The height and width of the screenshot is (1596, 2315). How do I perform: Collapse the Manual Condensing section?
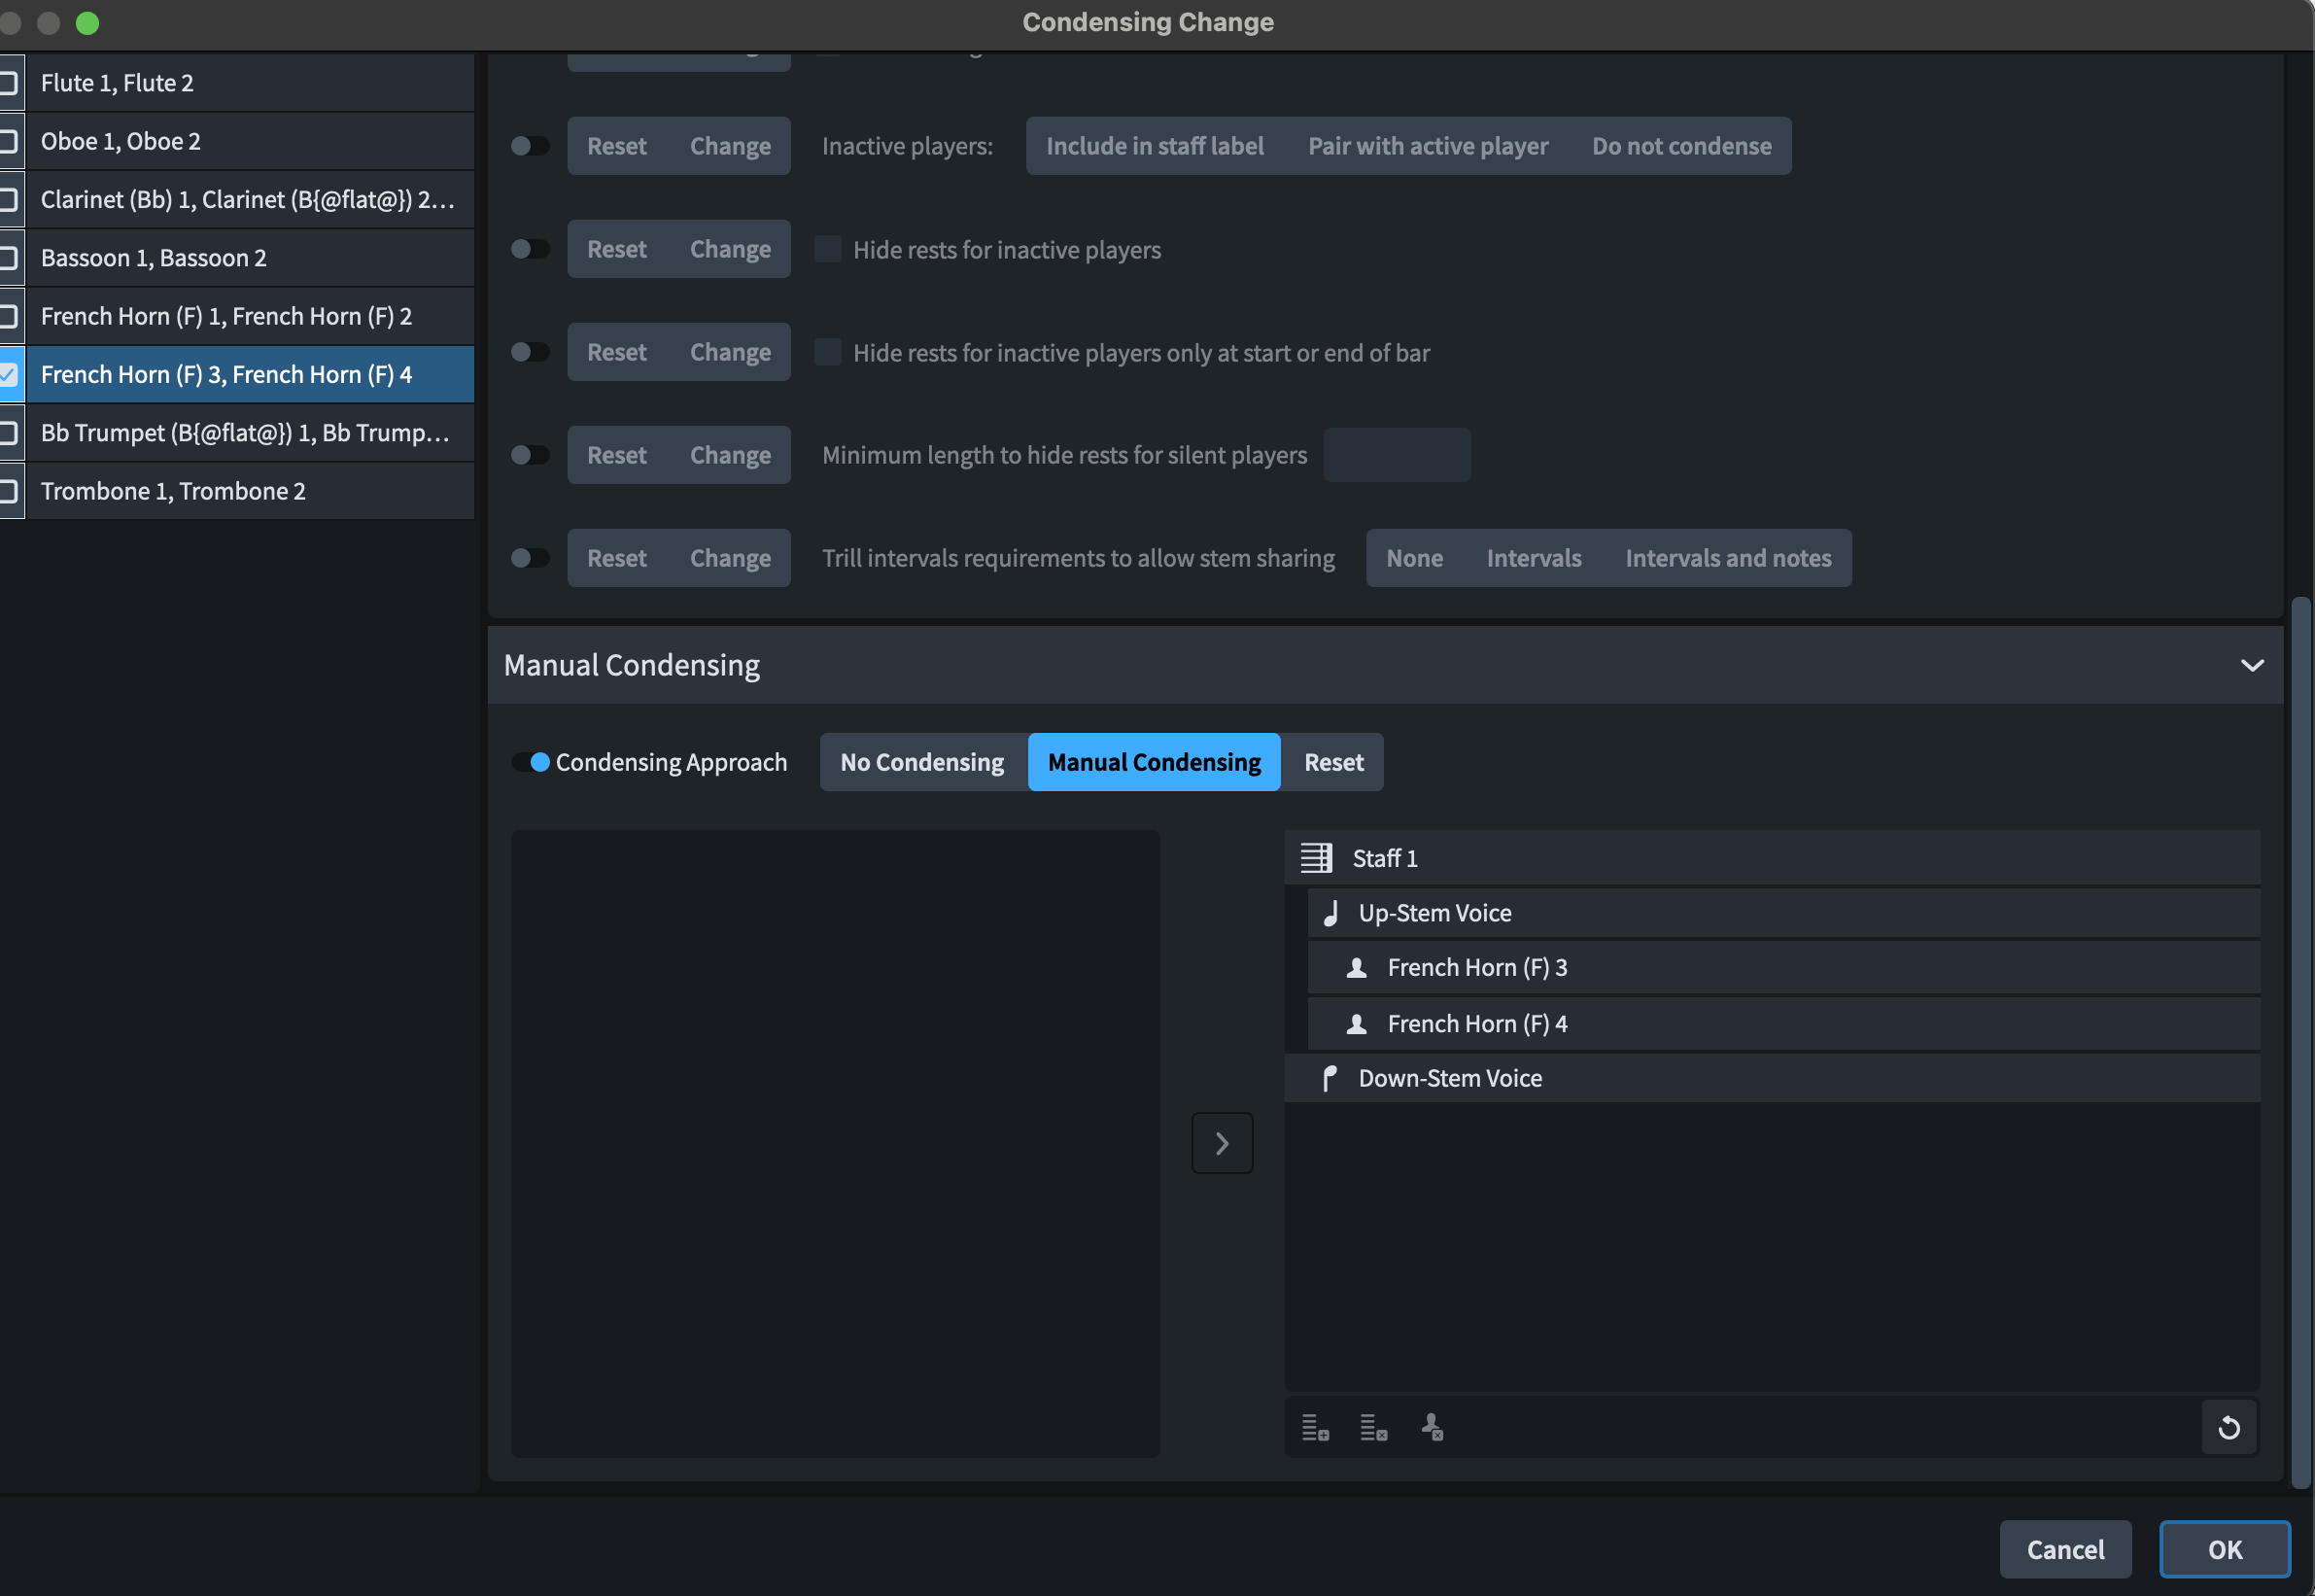click(x=2252, y=665)
